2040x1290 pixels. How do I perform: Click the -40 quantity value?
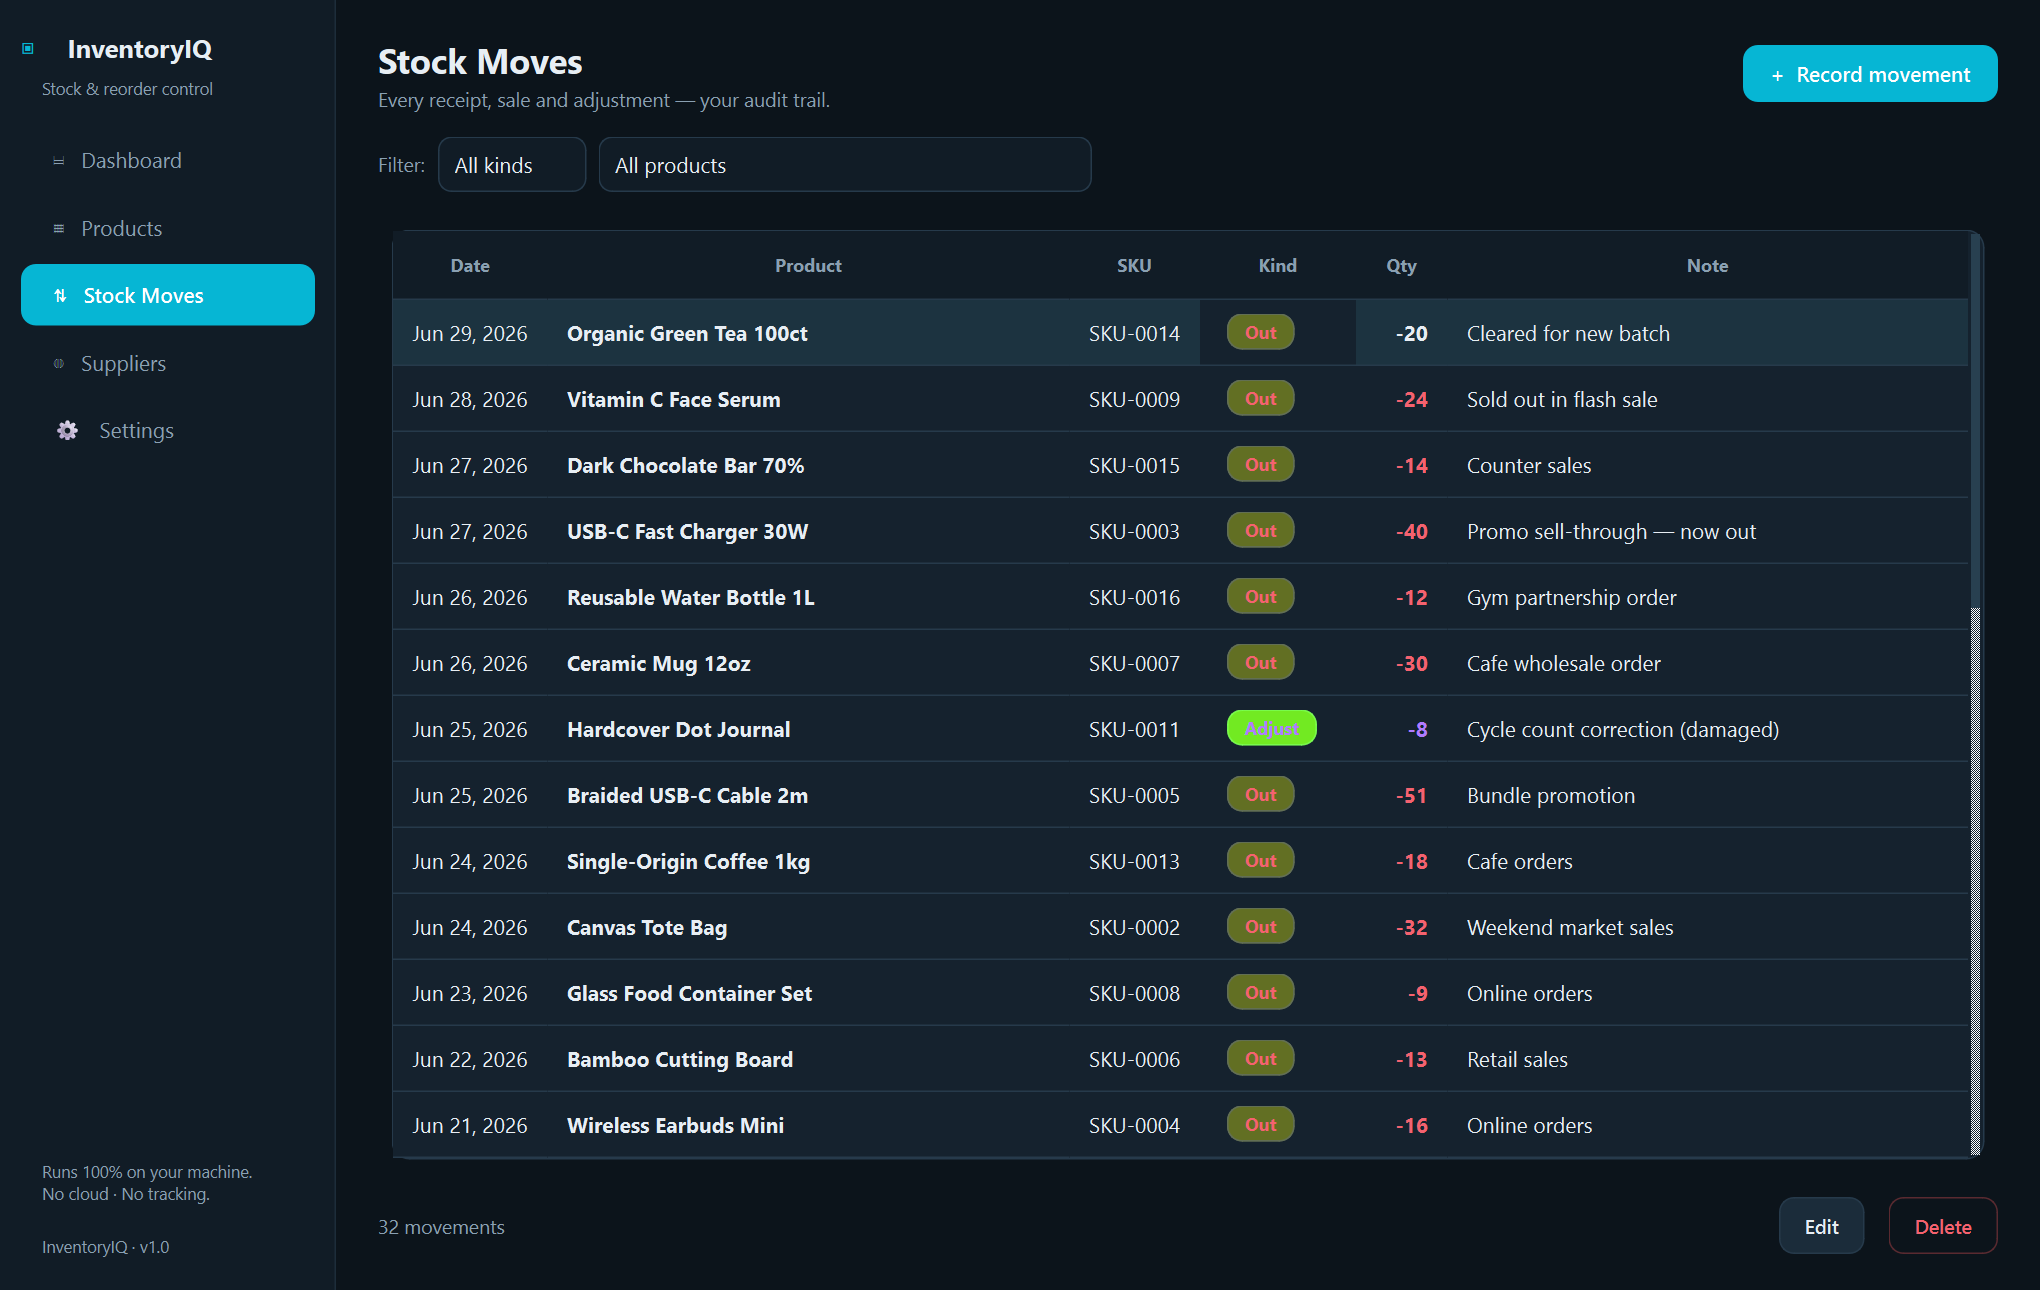click(x=1412, y=532)
